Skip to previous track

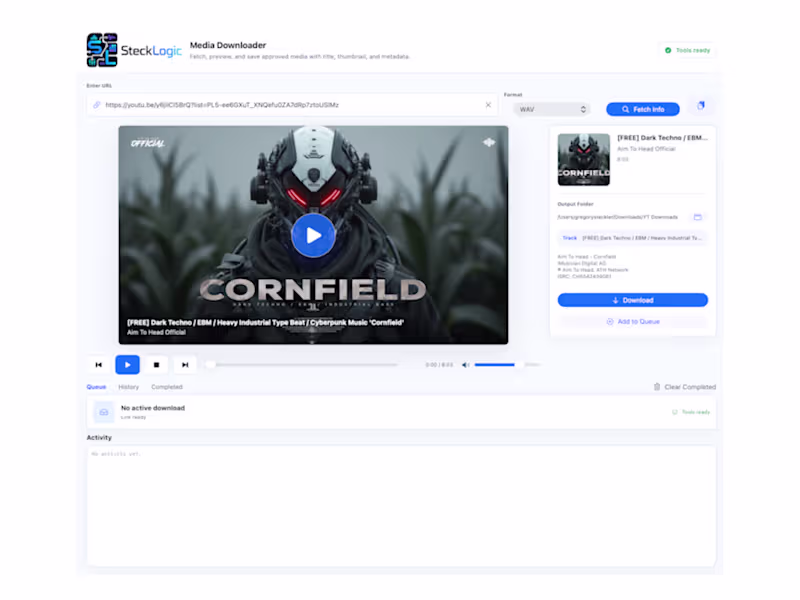98,365
